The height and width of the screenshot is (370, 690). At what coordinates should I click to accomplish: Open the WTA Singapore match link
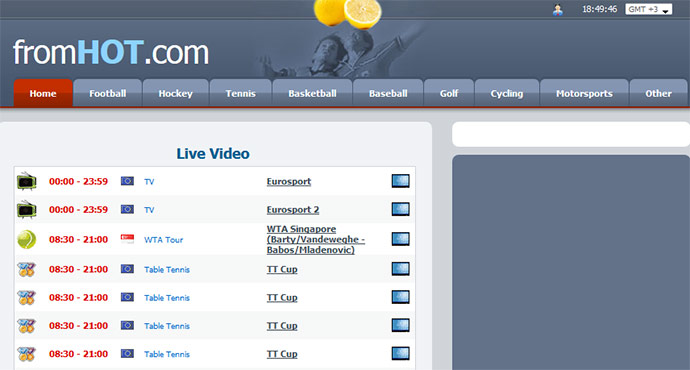(x=316, y=239)
